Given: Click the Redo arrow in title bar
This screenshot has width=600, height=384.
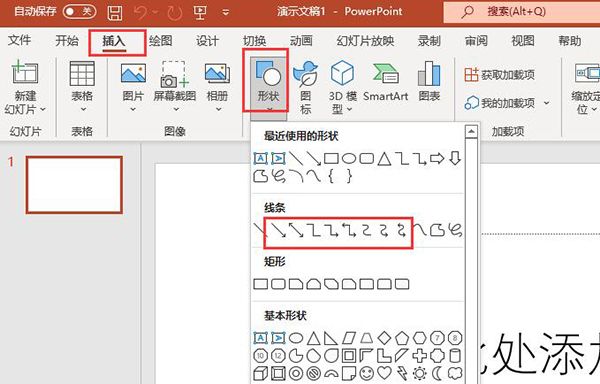Looking at the screenshot, I should click(x=174, y=13).
